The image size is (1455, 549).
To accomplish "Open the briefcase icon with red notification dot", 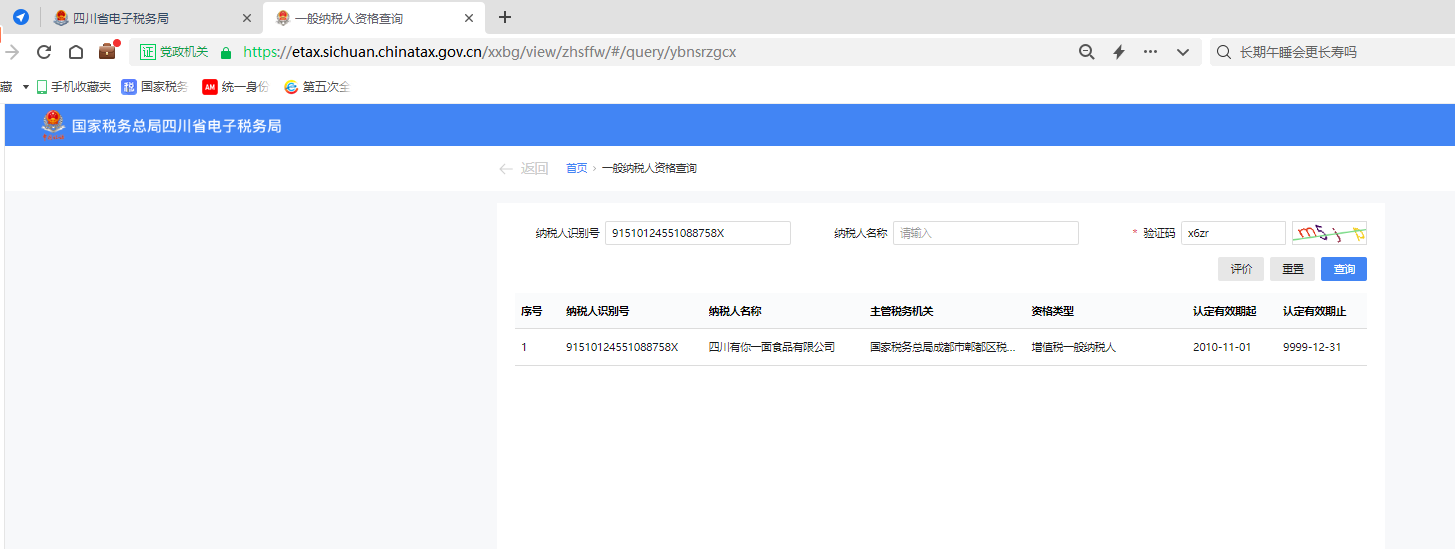I will 107,51.
